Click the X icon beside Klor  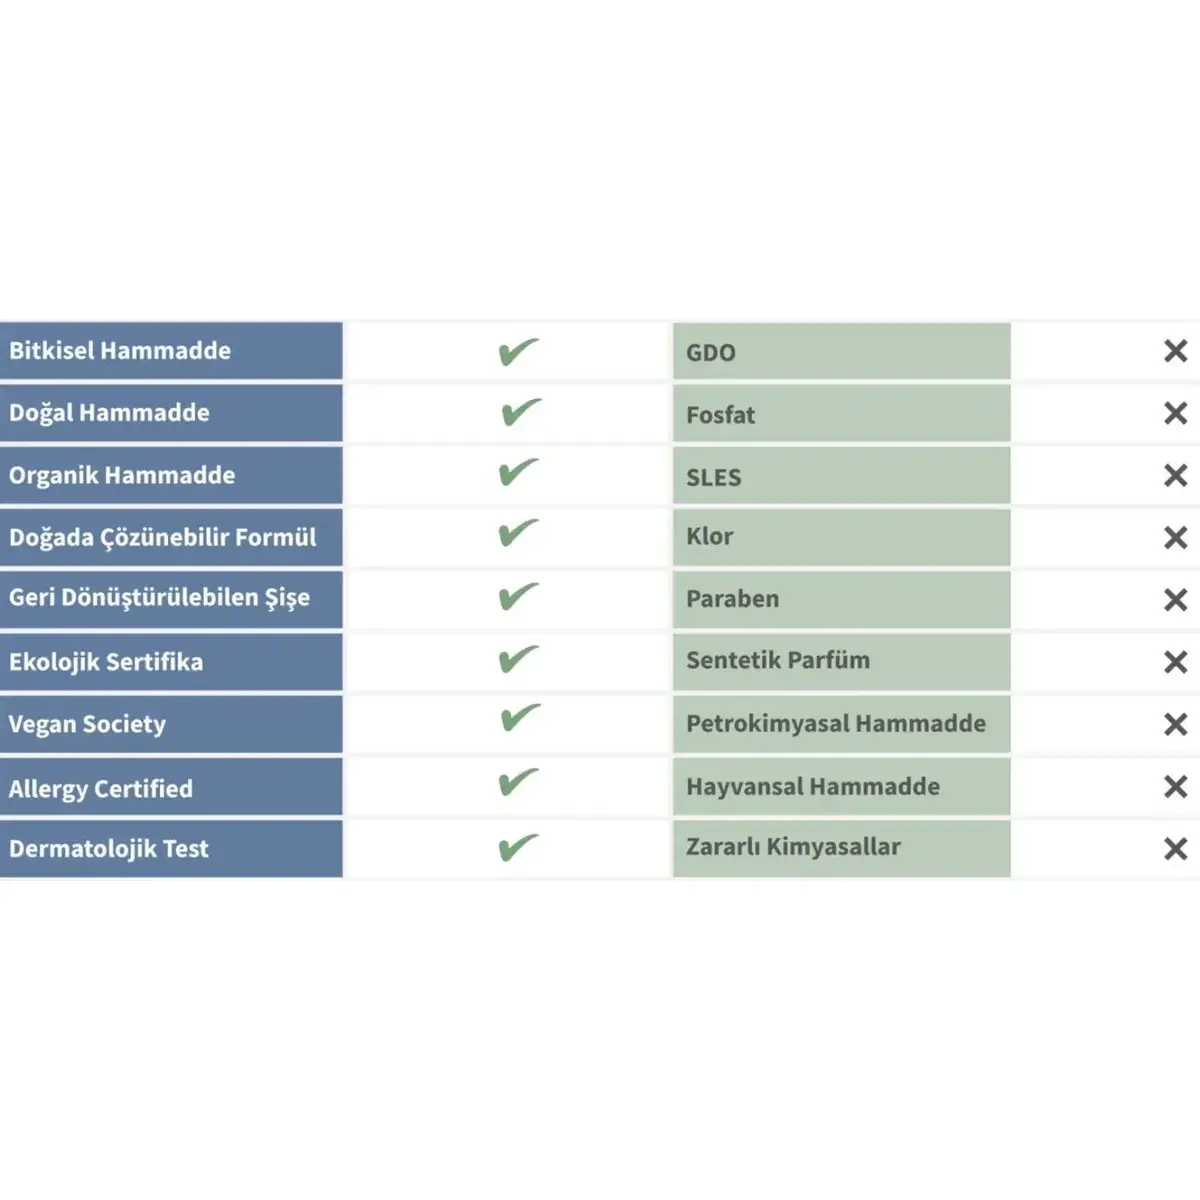pos(1175,538)
